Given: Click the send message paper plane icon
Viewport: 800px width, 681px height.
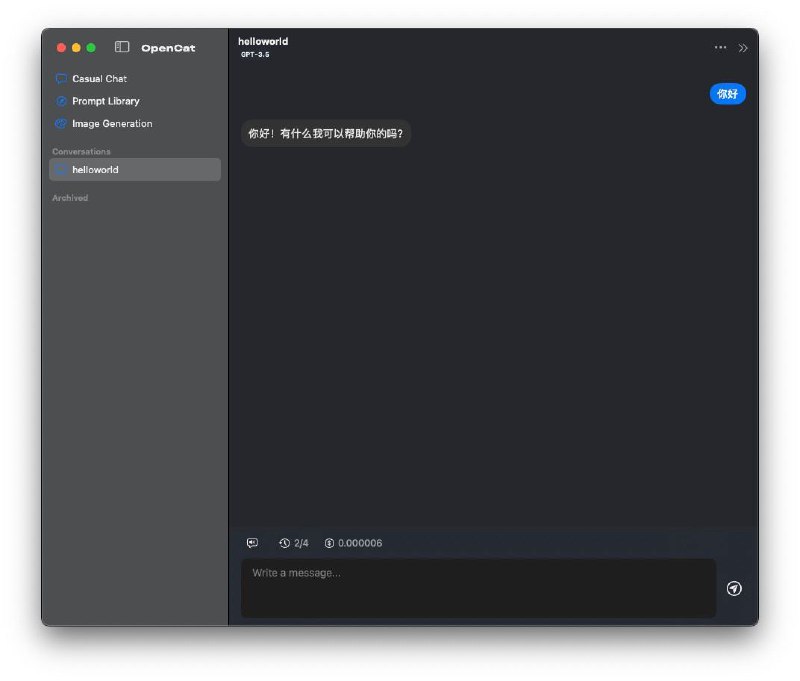Looking at the screenshot, I should click(x=736, y=589).
